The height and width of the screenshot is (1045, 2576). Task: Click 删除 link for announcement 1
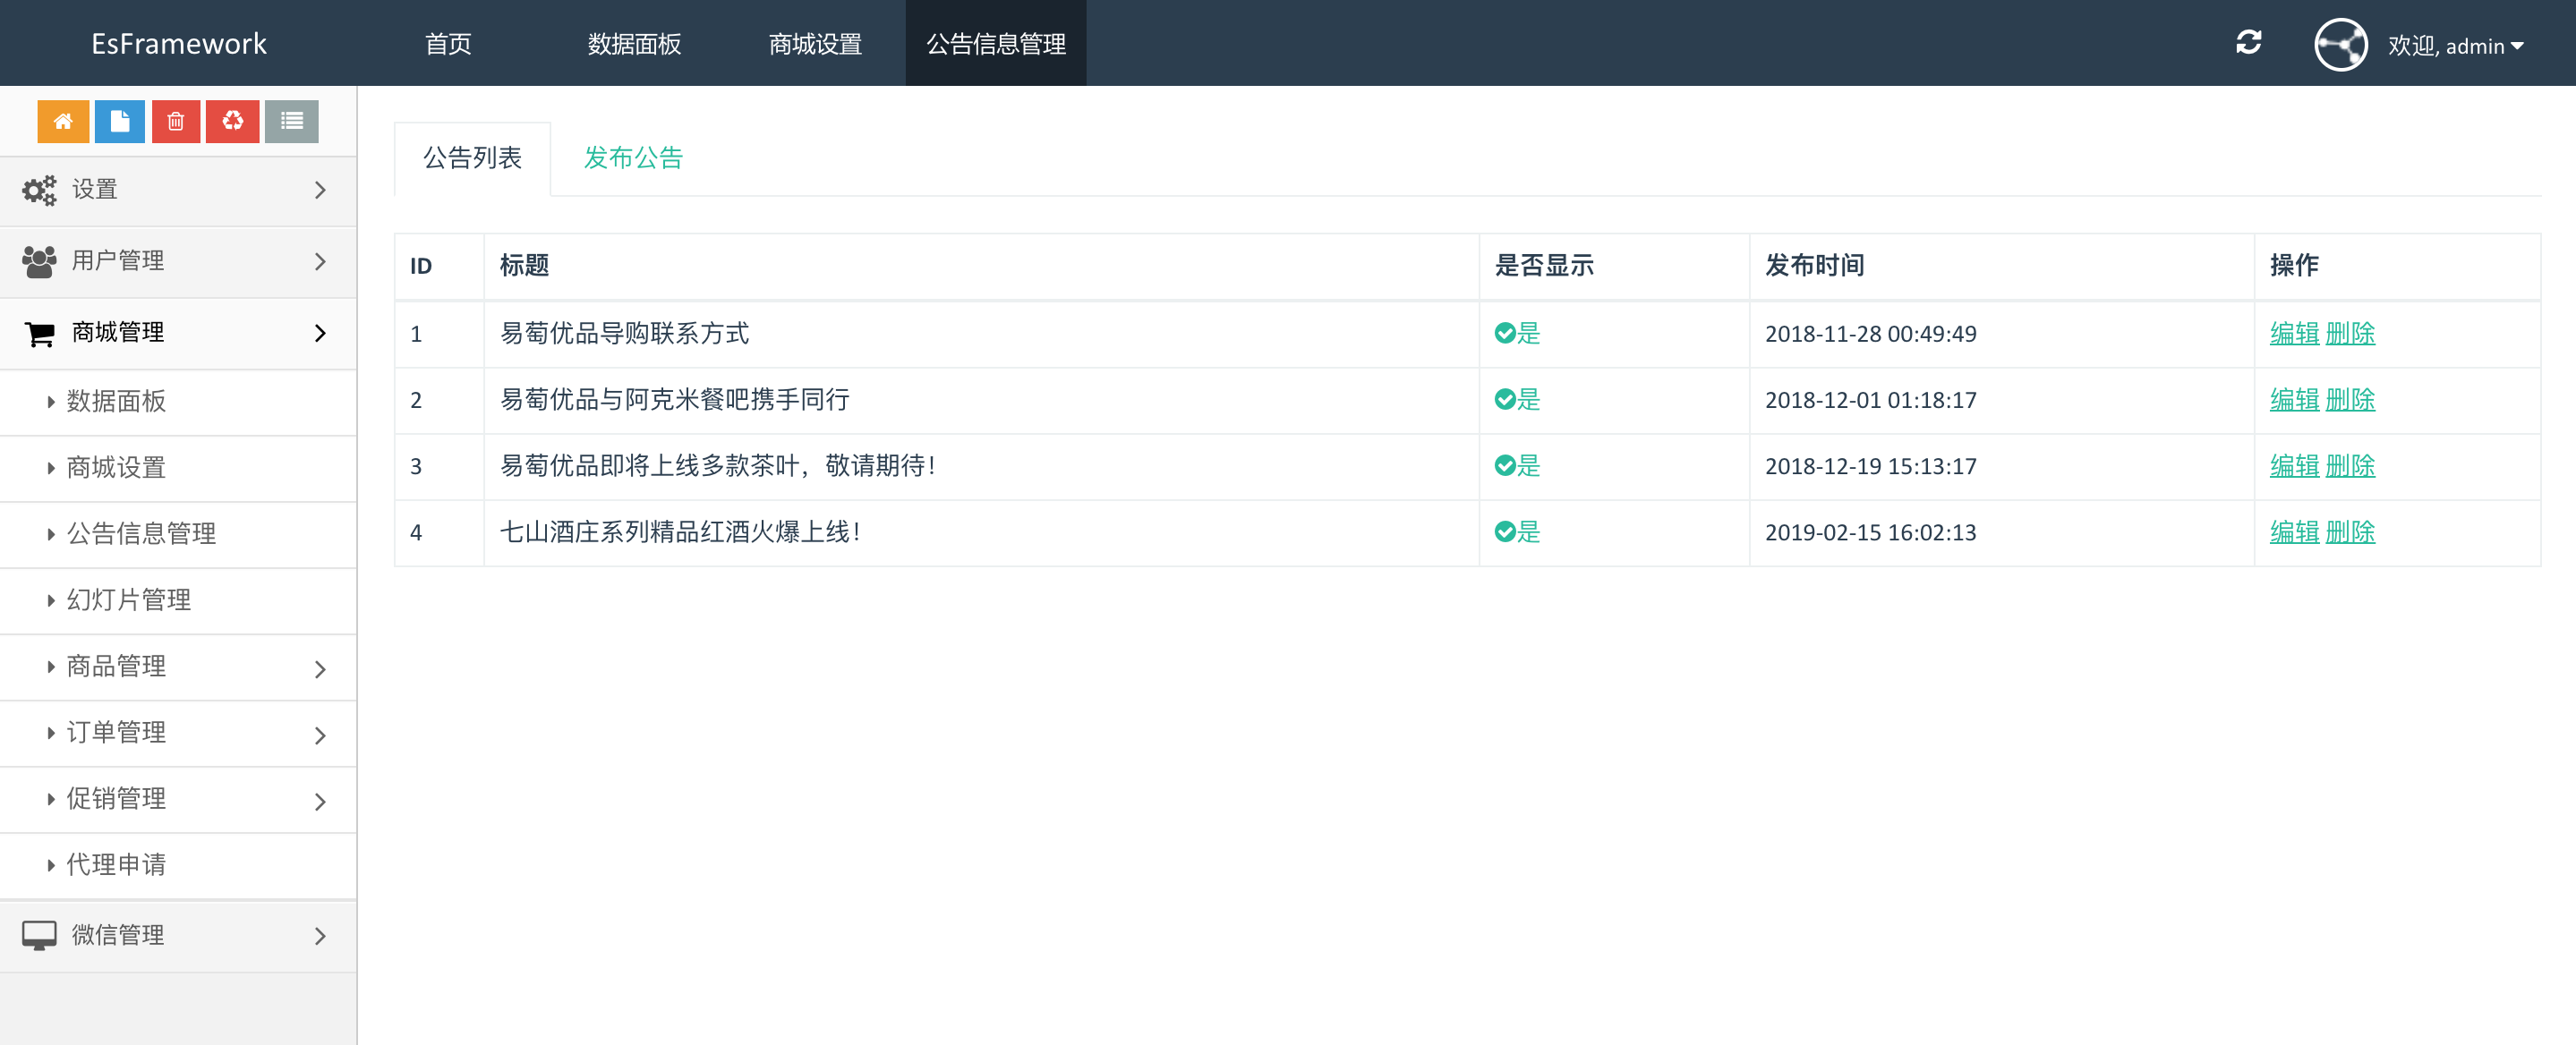2350,333
